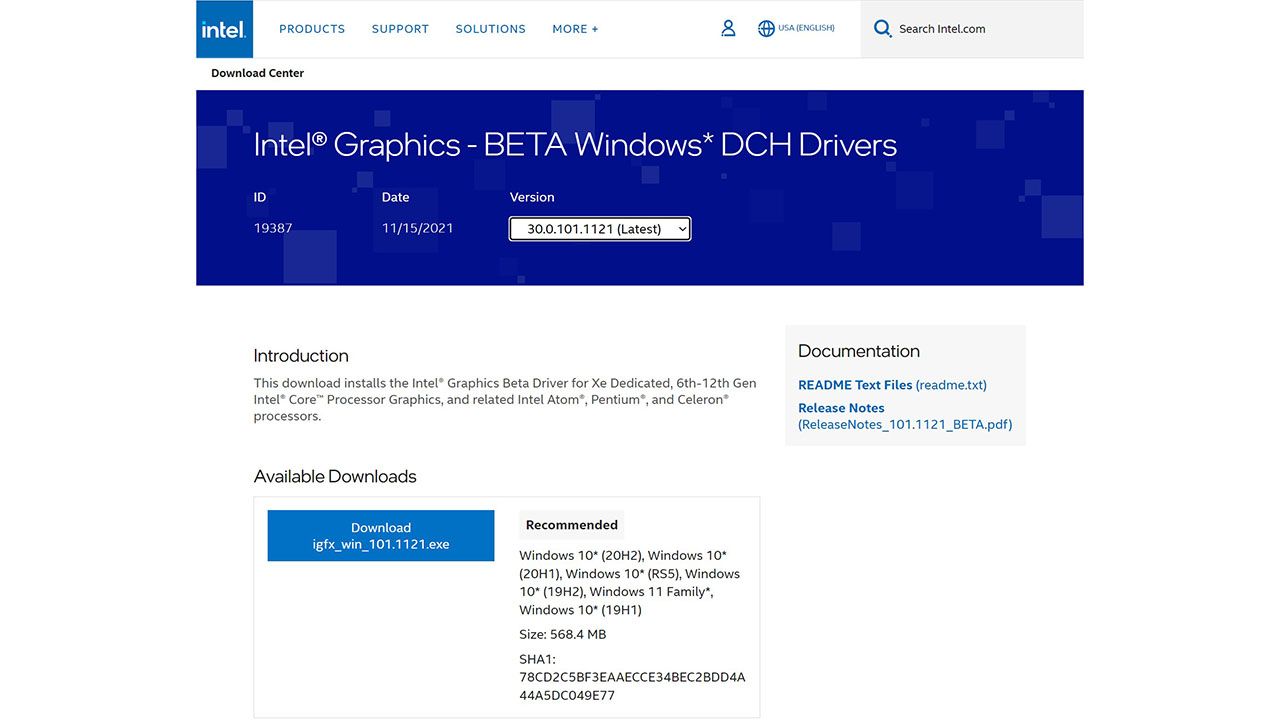Open README Text Files link

pyautogui.click(x=892, y=385)
